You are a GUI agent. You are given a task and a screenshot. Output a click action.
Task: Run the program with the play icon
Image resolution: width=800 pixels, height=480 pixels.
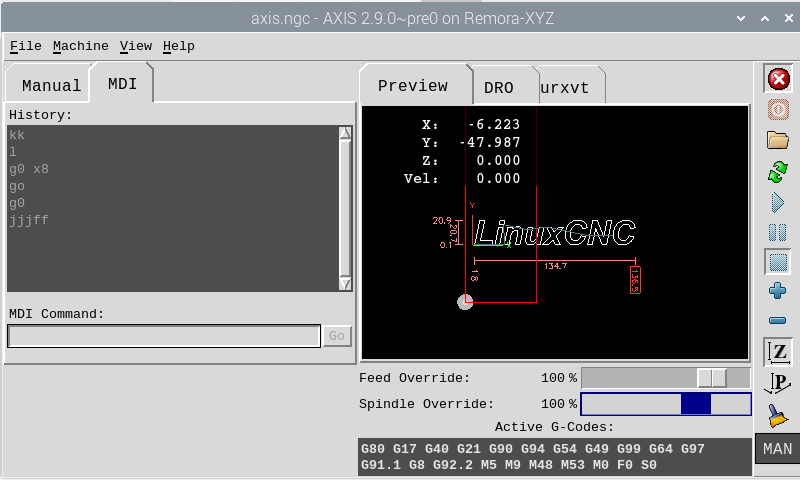[778, 203]
